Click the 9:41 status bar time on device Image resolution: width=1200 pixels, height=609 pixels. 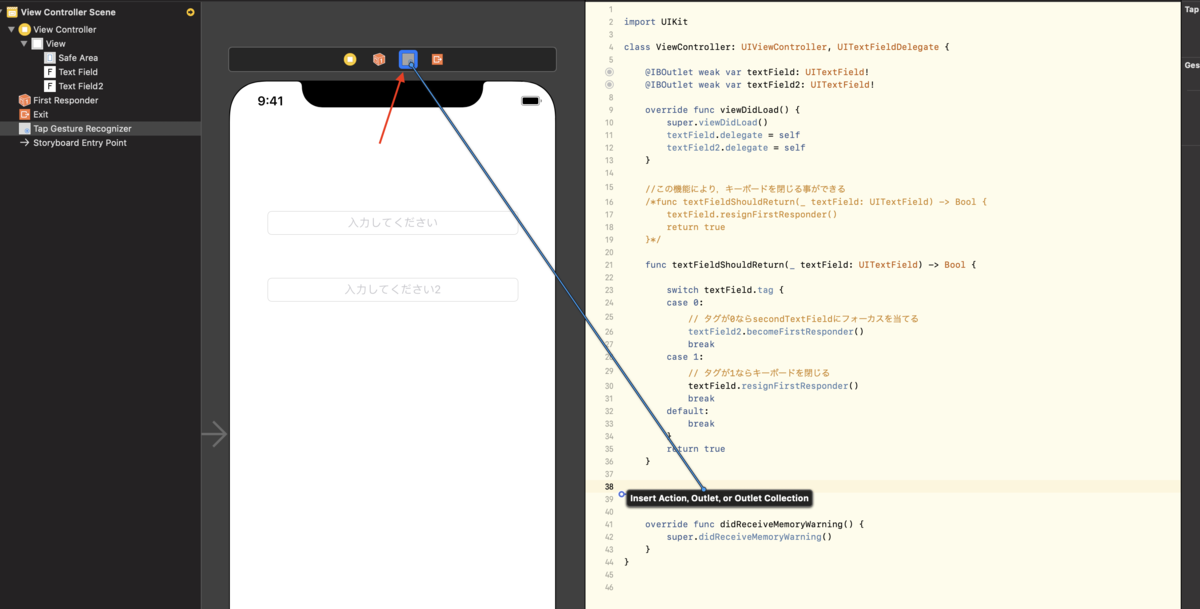(x=270, y=101)
